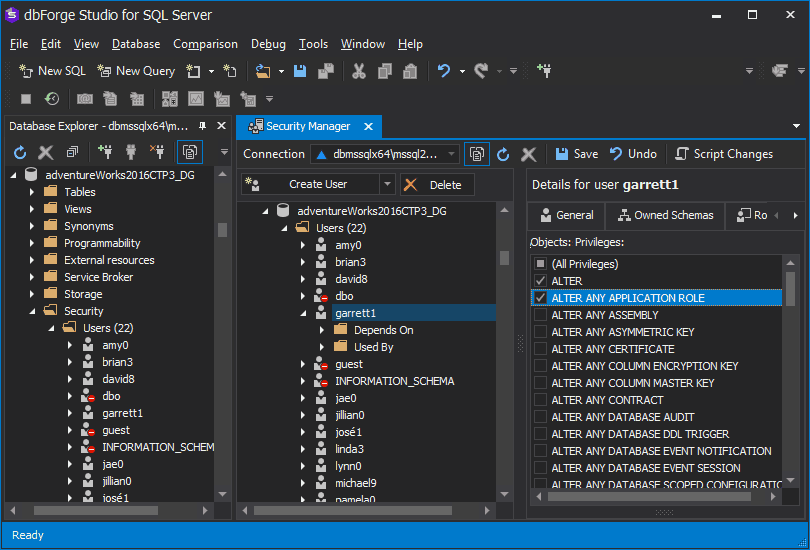The height and width of the screenshot is (550, 810).
Task: Click the Save disk icon in main toolbar
Action: click(300, 71)
